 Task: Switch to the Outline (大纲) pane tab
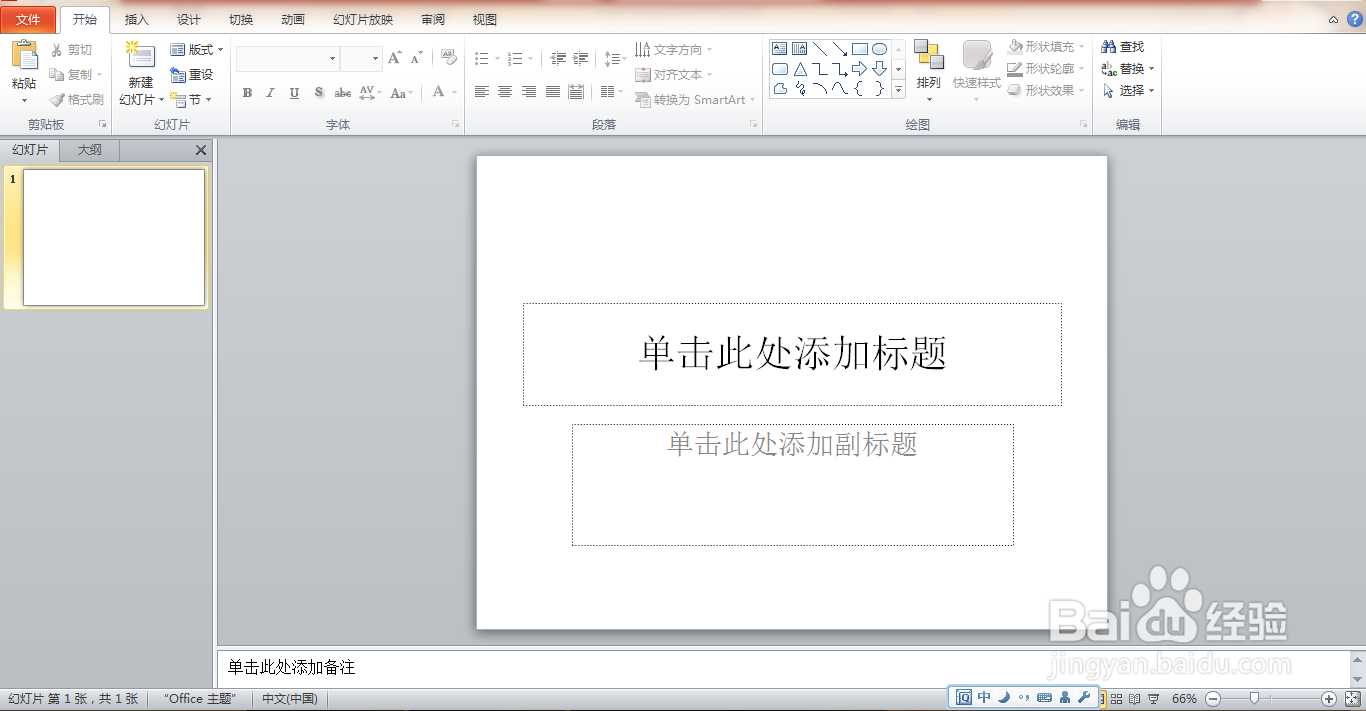(90, 150)
